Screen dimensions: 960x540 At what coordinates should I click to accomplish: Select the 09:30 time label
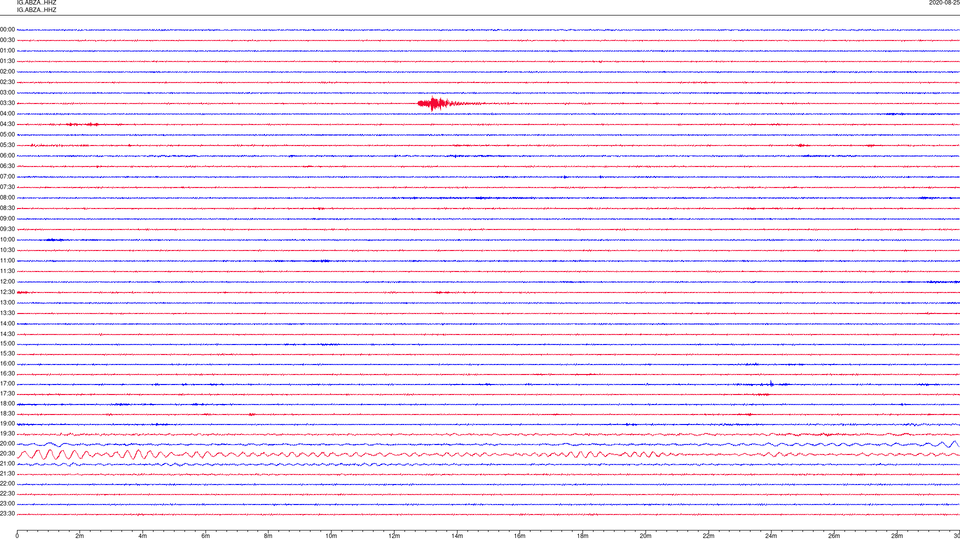pyautogui.click(x=7, y=229)
